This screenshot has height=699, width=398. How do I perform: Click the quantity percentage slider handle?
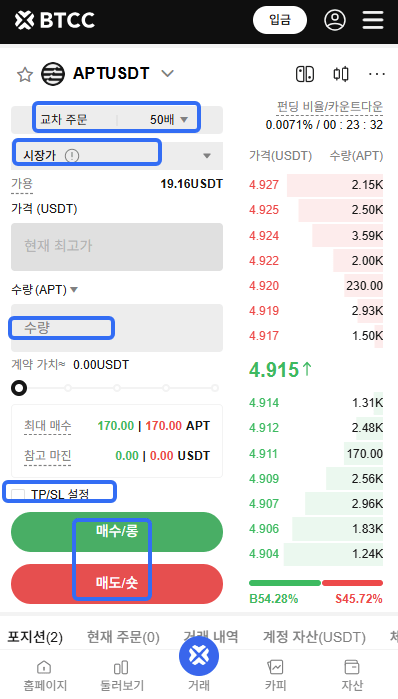[x=19, y=388]
